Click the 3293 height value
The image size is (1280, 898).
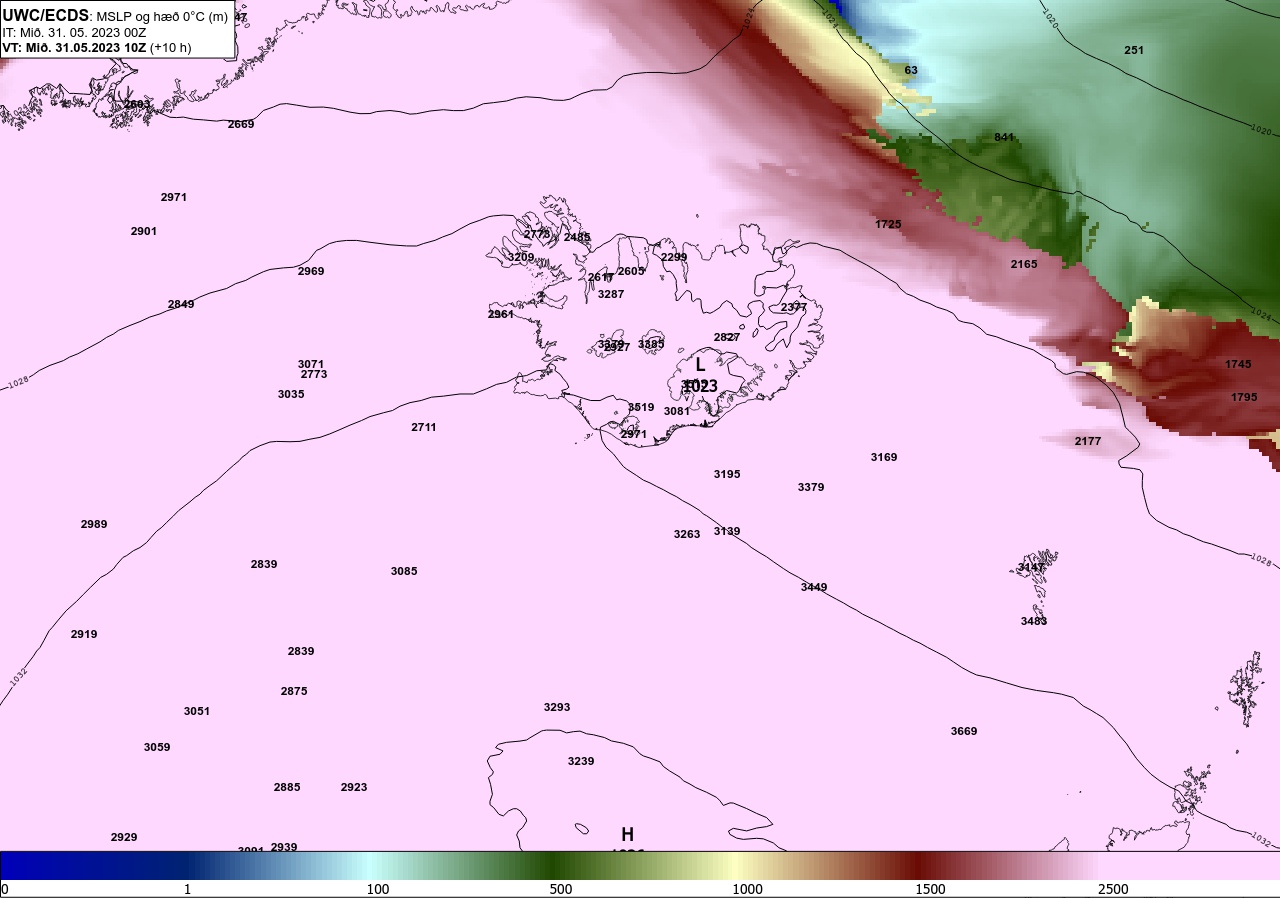click(x=557, y=707)
